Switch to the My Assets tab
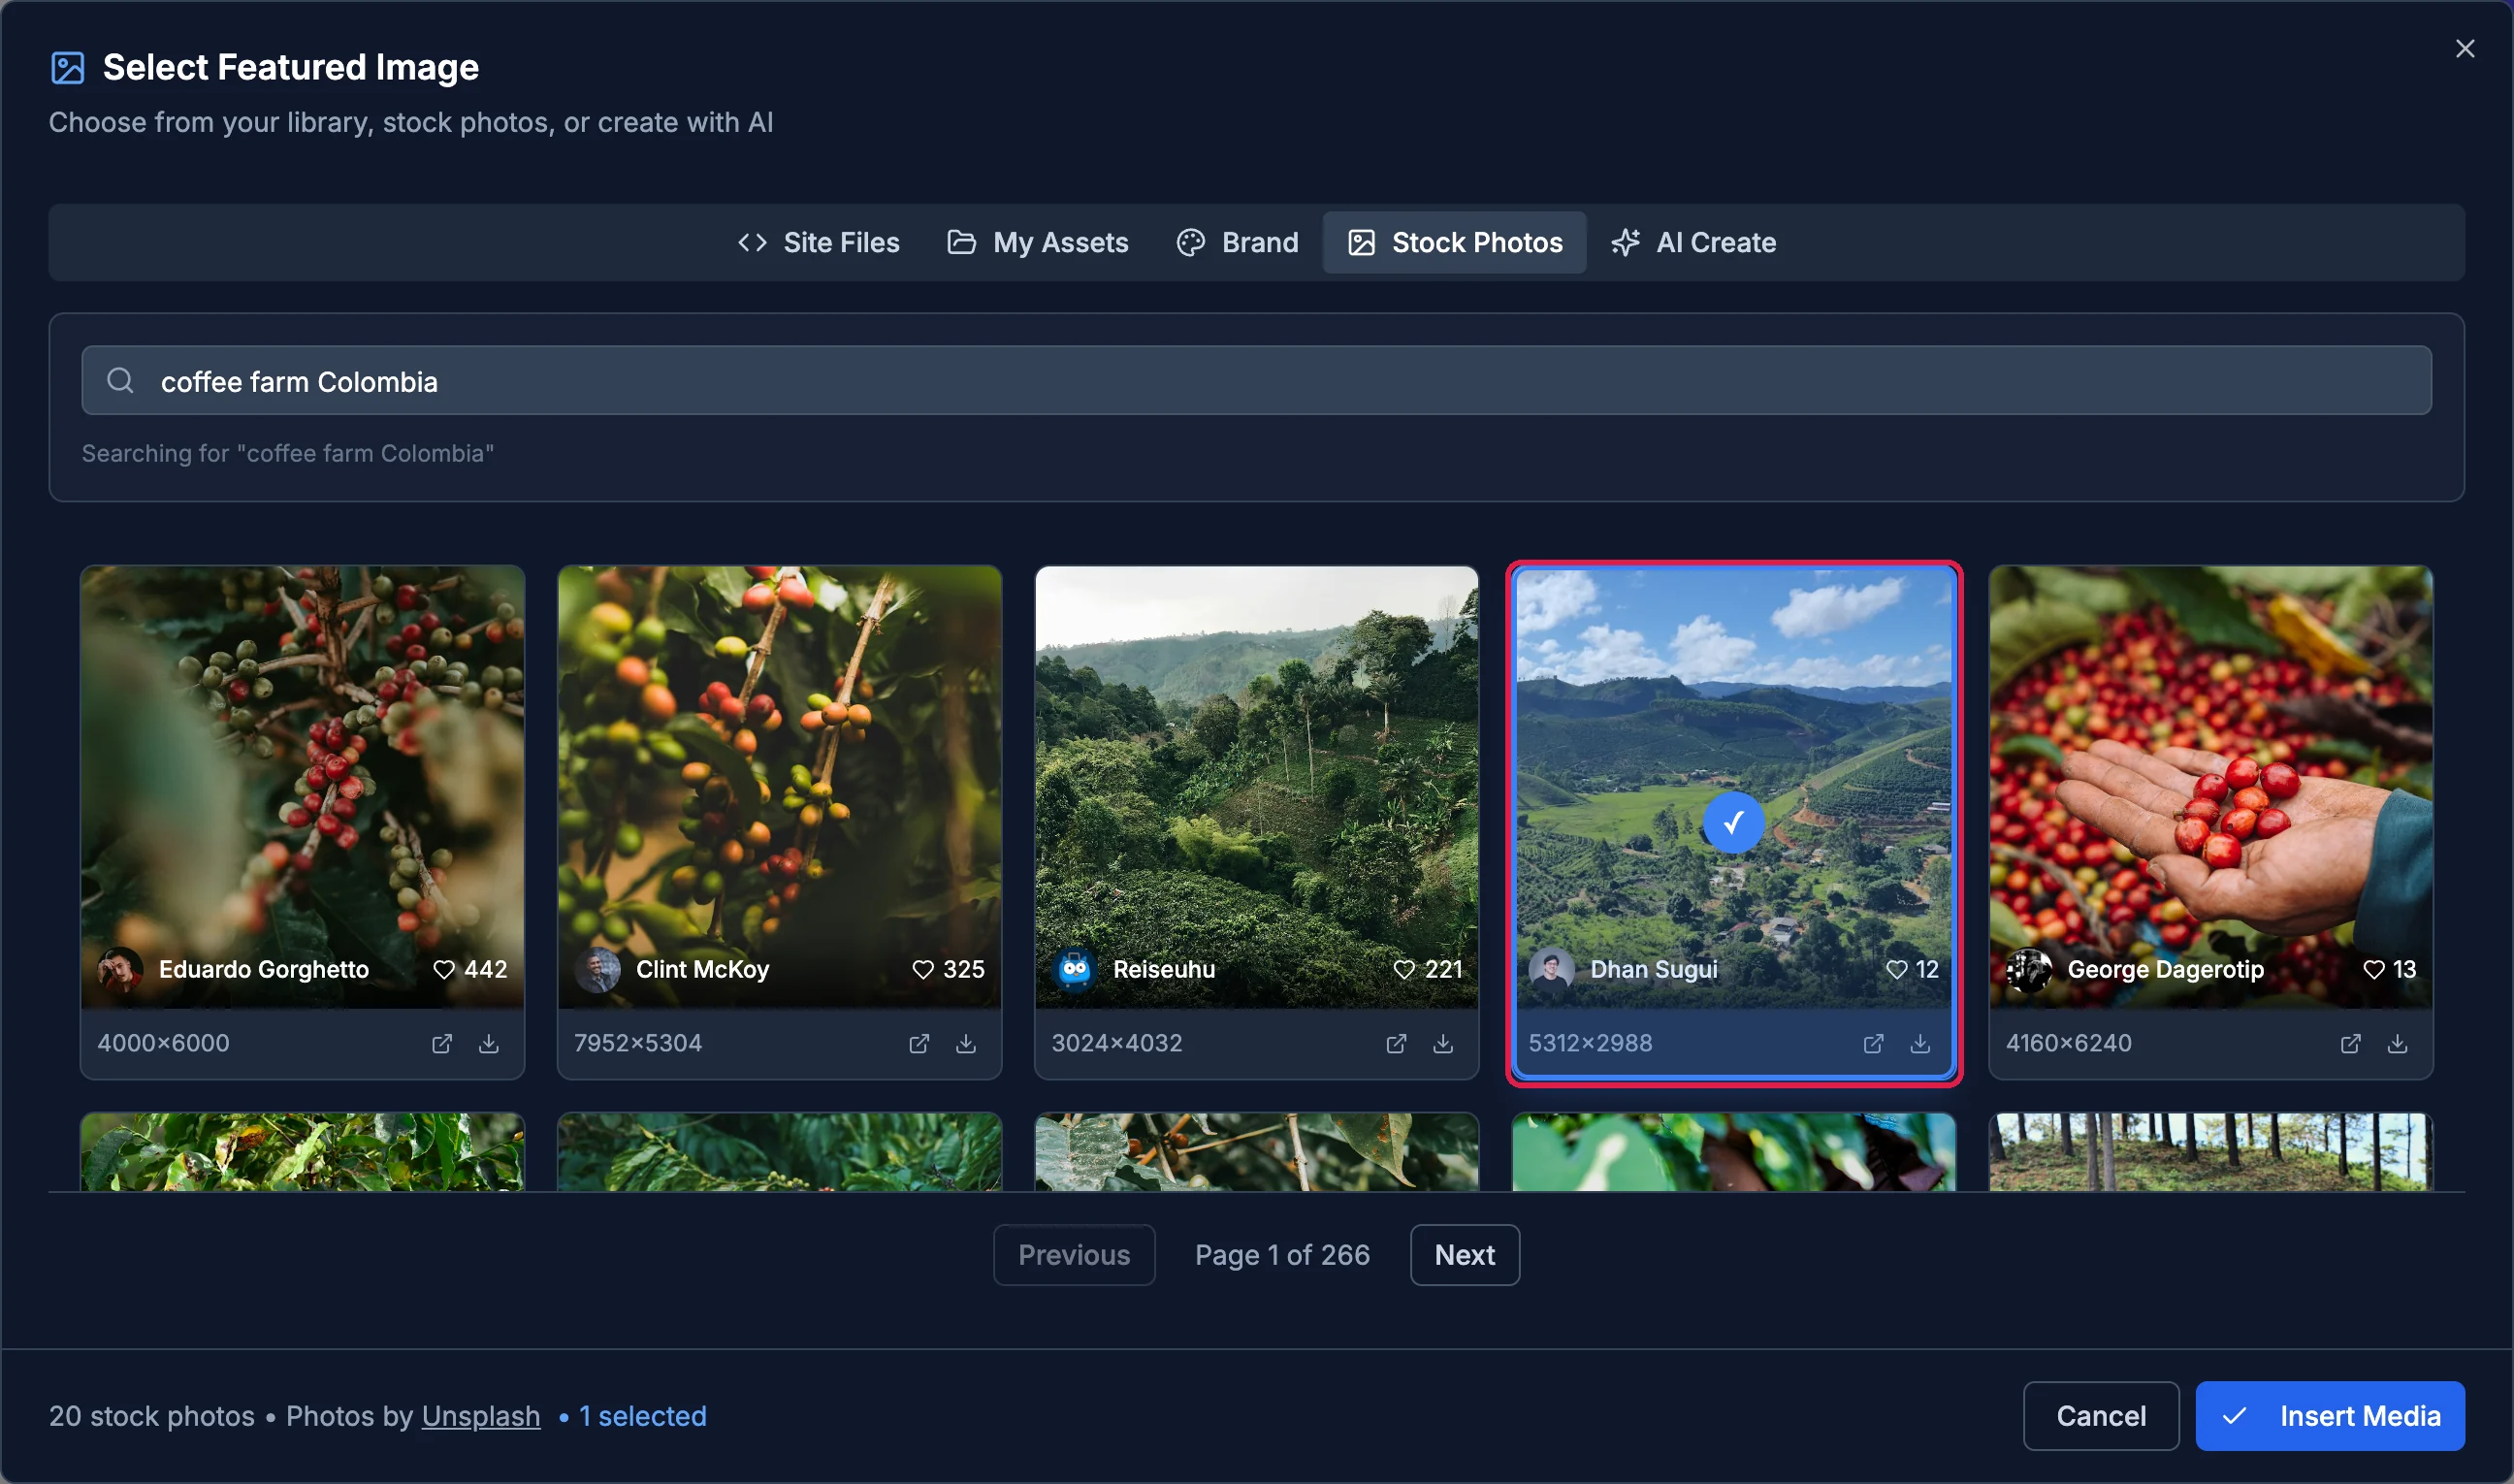 [1037, 242]
